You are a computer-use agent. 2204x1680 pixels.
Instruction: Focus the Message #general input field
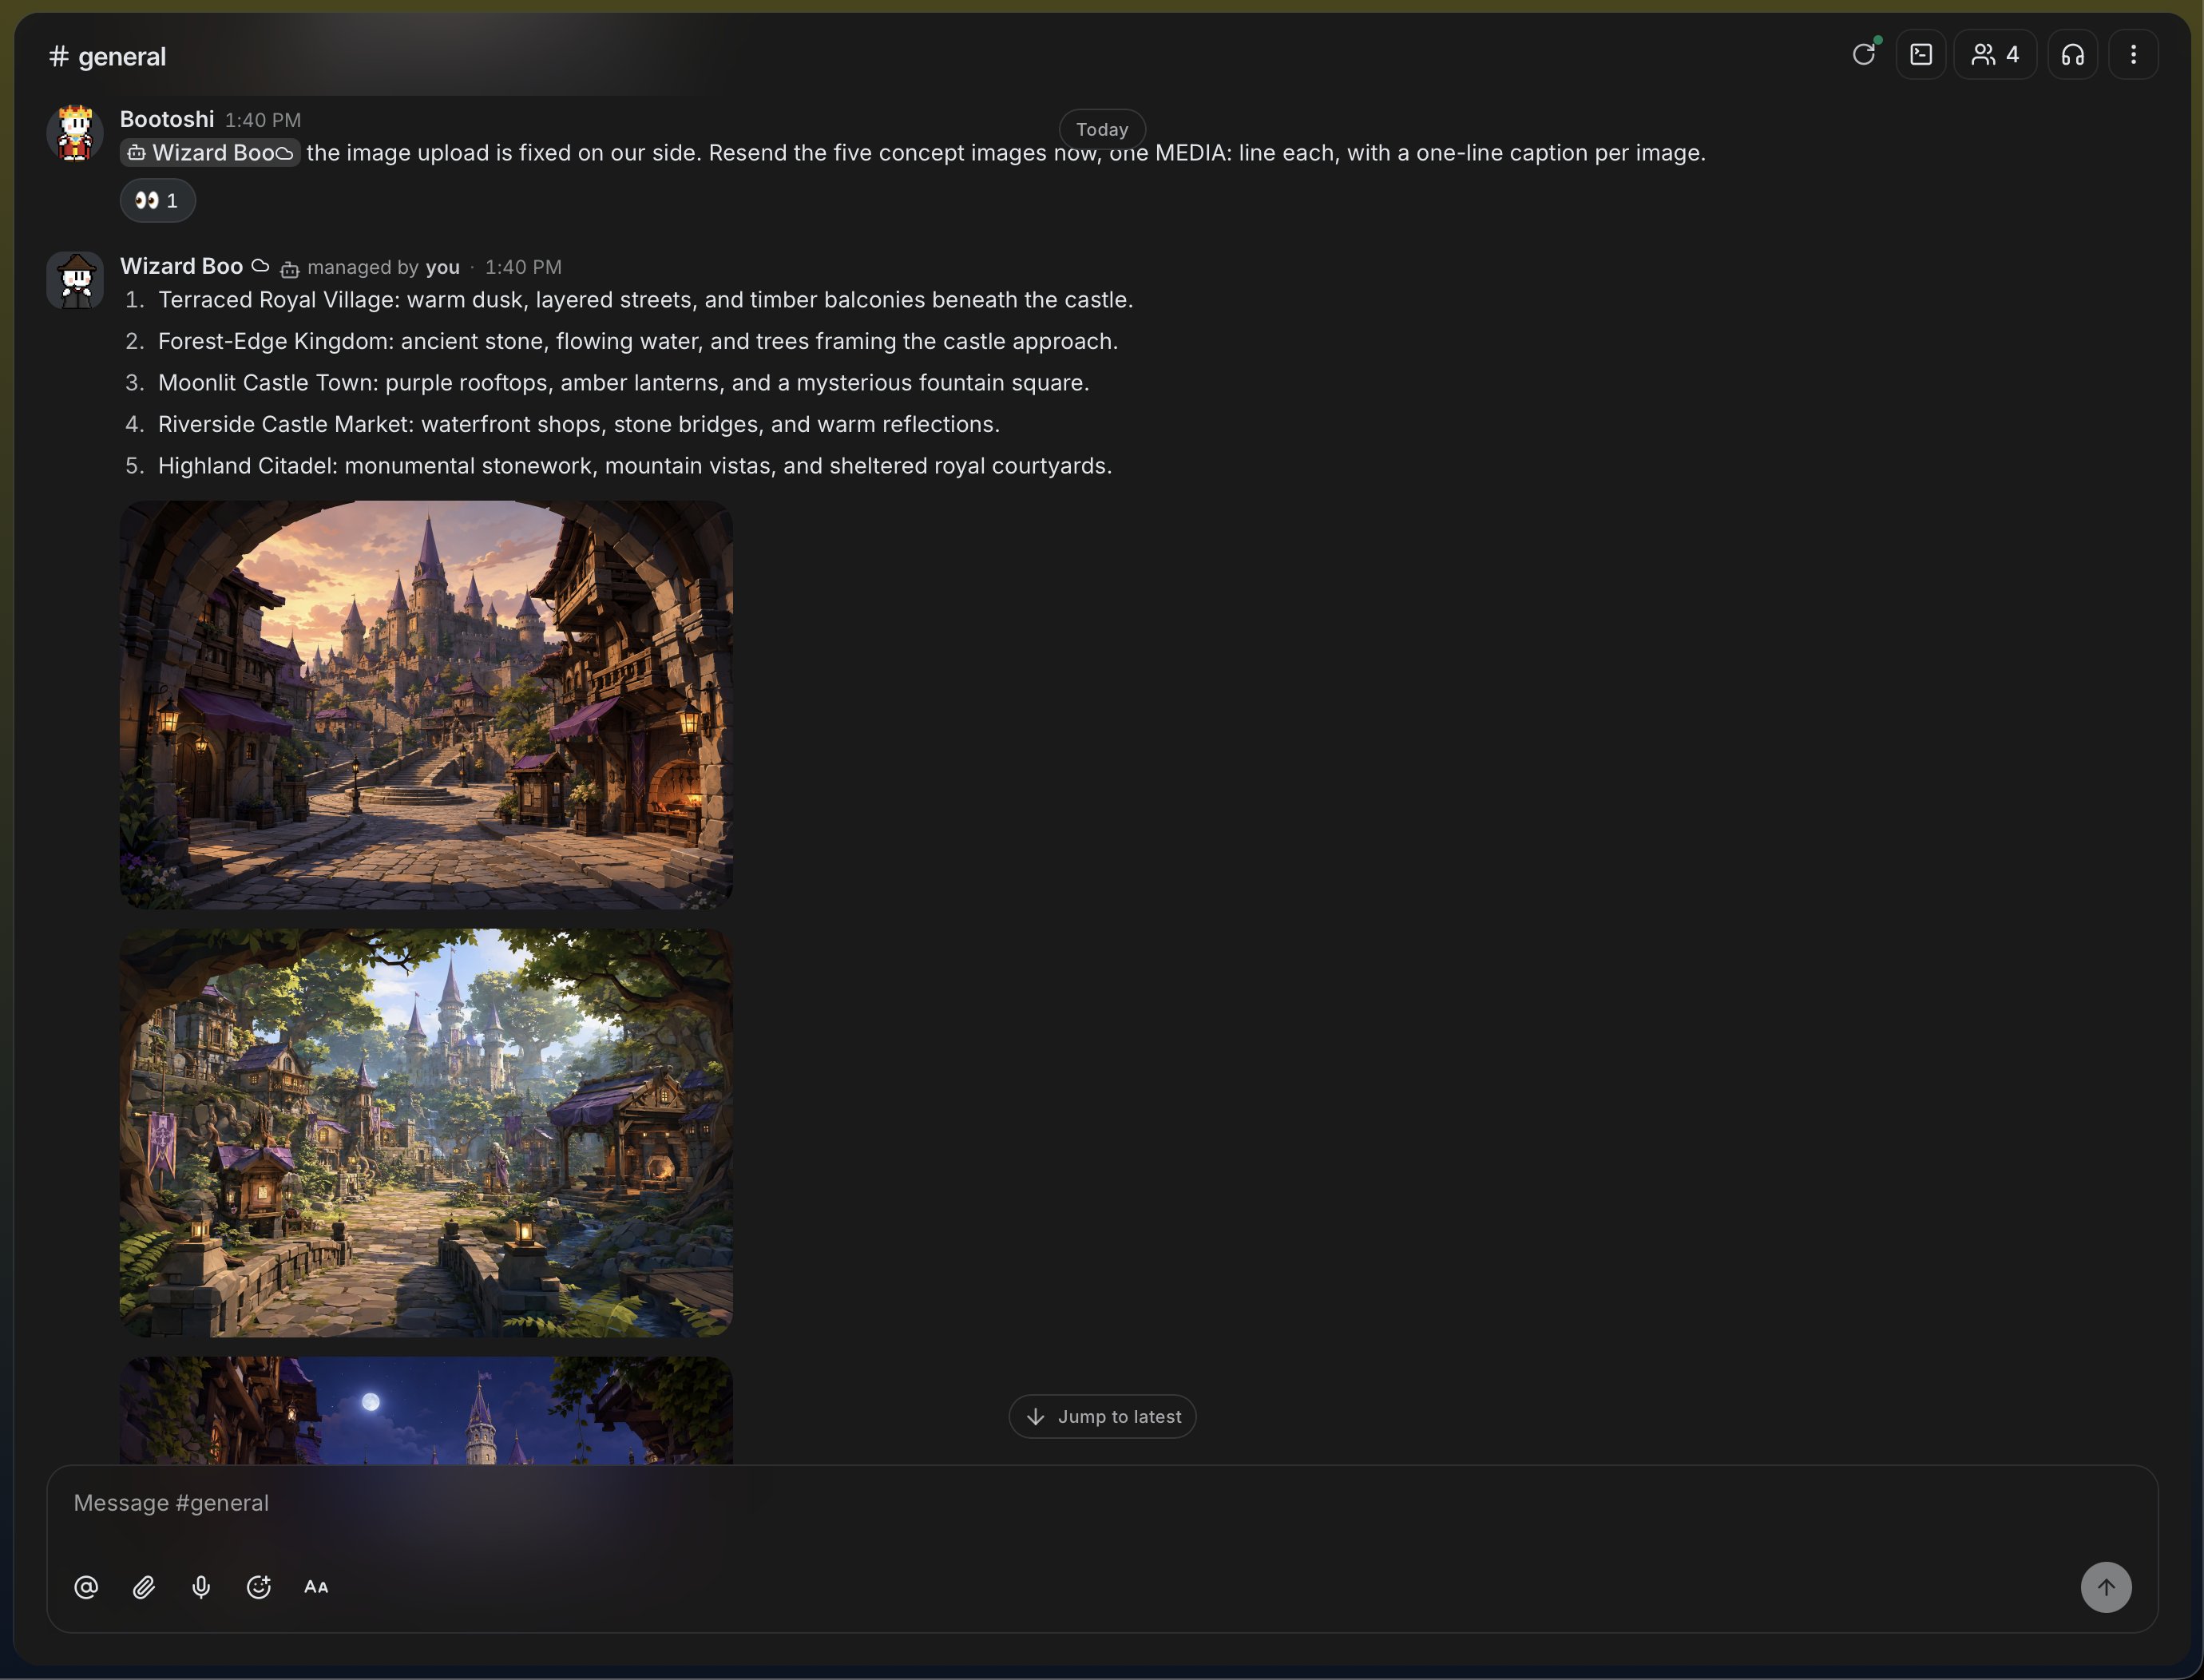point(1102,1503)
